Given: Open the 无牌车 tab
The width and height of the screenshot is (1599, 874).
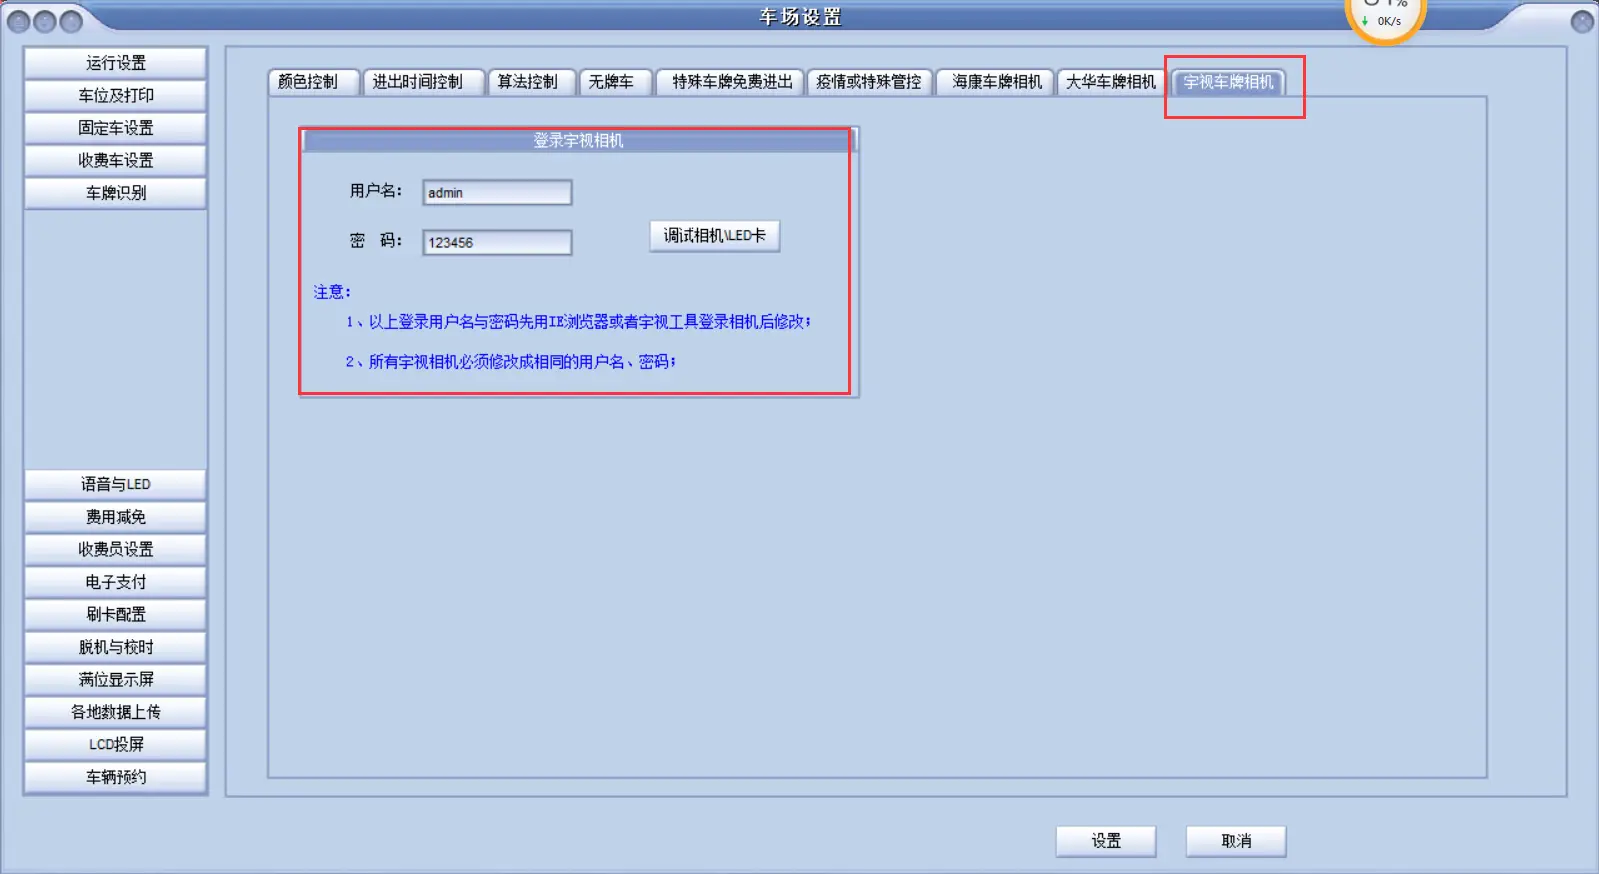Looking at the screenshot, I should coord(611,82).
